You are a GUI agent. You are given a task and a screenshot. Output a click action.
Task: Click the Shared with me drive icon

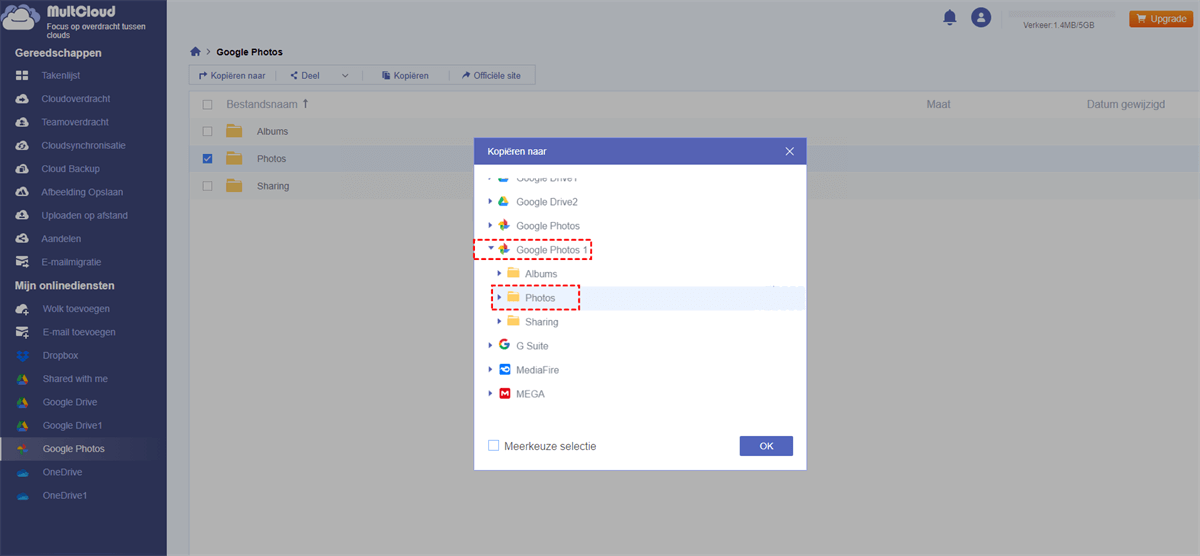coord(22,379)
